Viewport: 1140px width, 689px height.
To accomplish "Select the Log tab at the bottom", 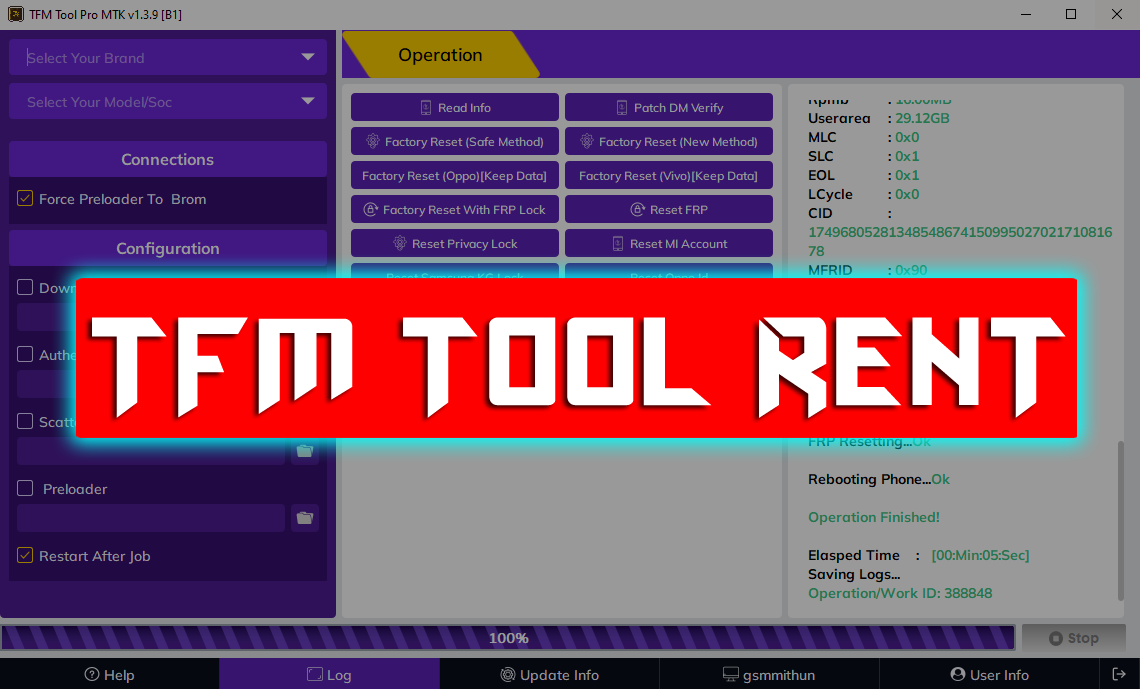I will tap(329, 674).
